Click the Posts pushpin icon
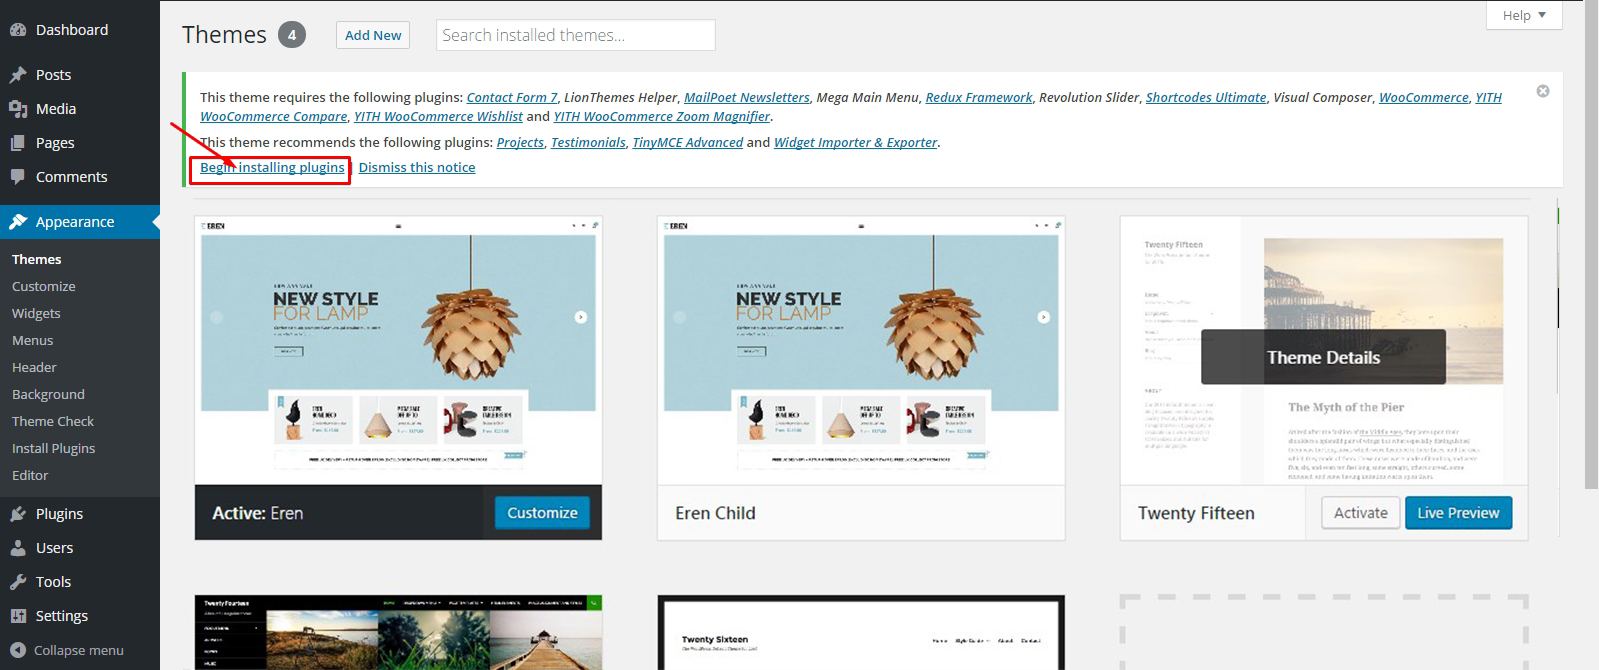The height and width of the screenshot is (670, 1599). coord(18,75)
